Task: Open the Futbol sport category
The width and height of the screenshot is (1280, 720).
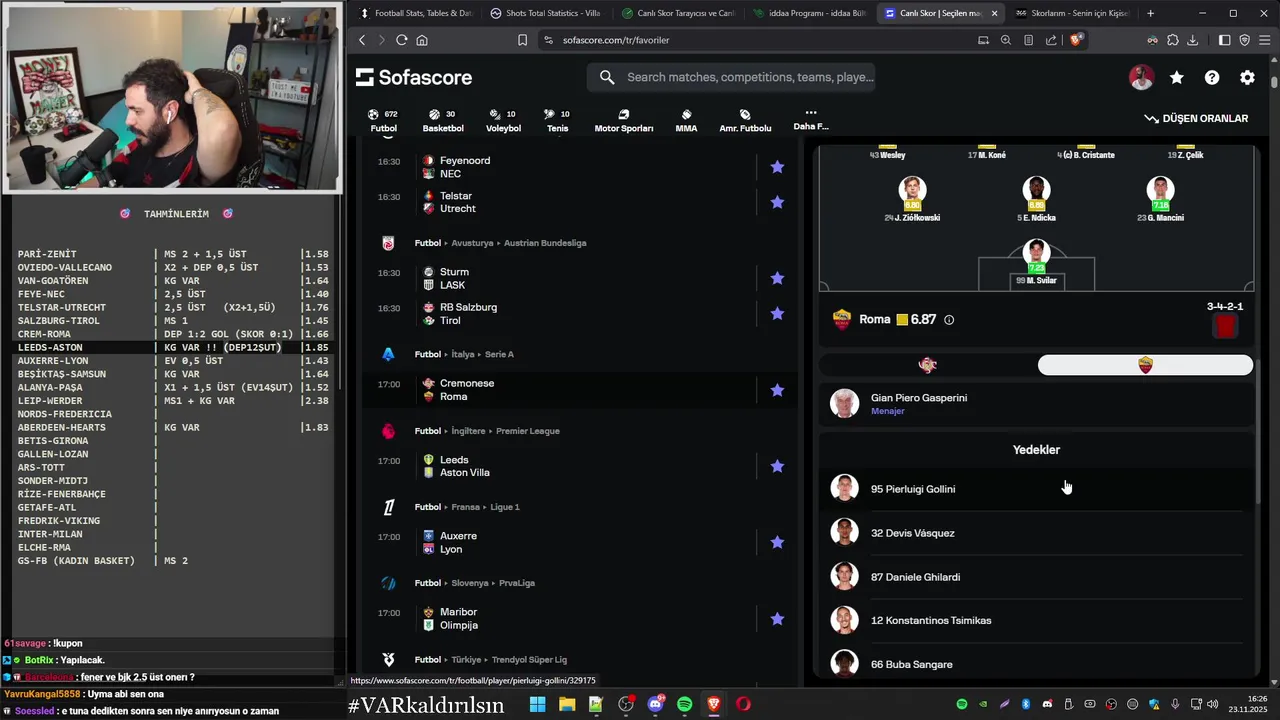Action: pyautogui.click(x=383, y=120)
